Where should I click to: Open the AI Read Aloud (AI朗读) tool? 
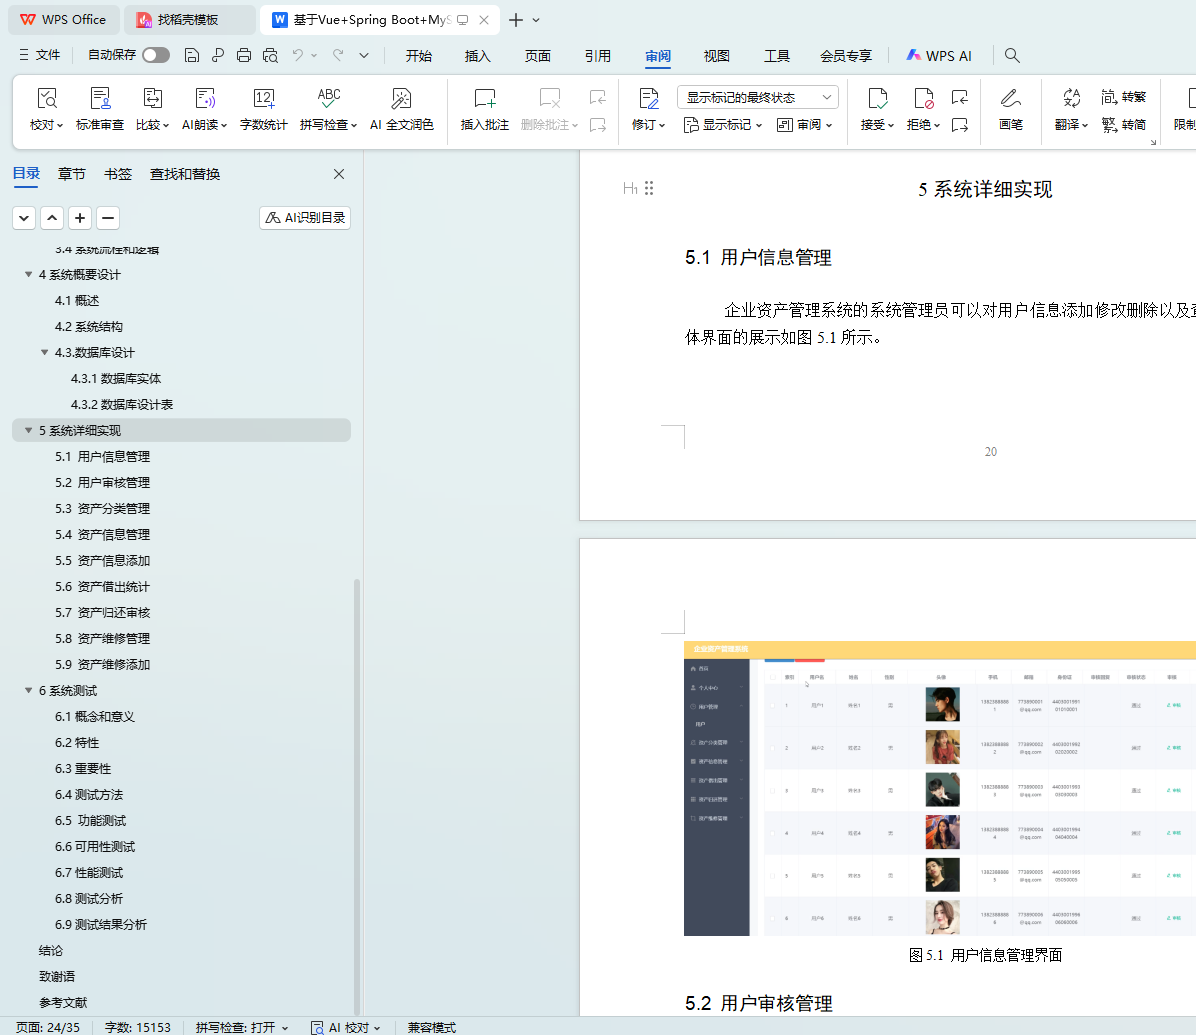click(204, 99)
